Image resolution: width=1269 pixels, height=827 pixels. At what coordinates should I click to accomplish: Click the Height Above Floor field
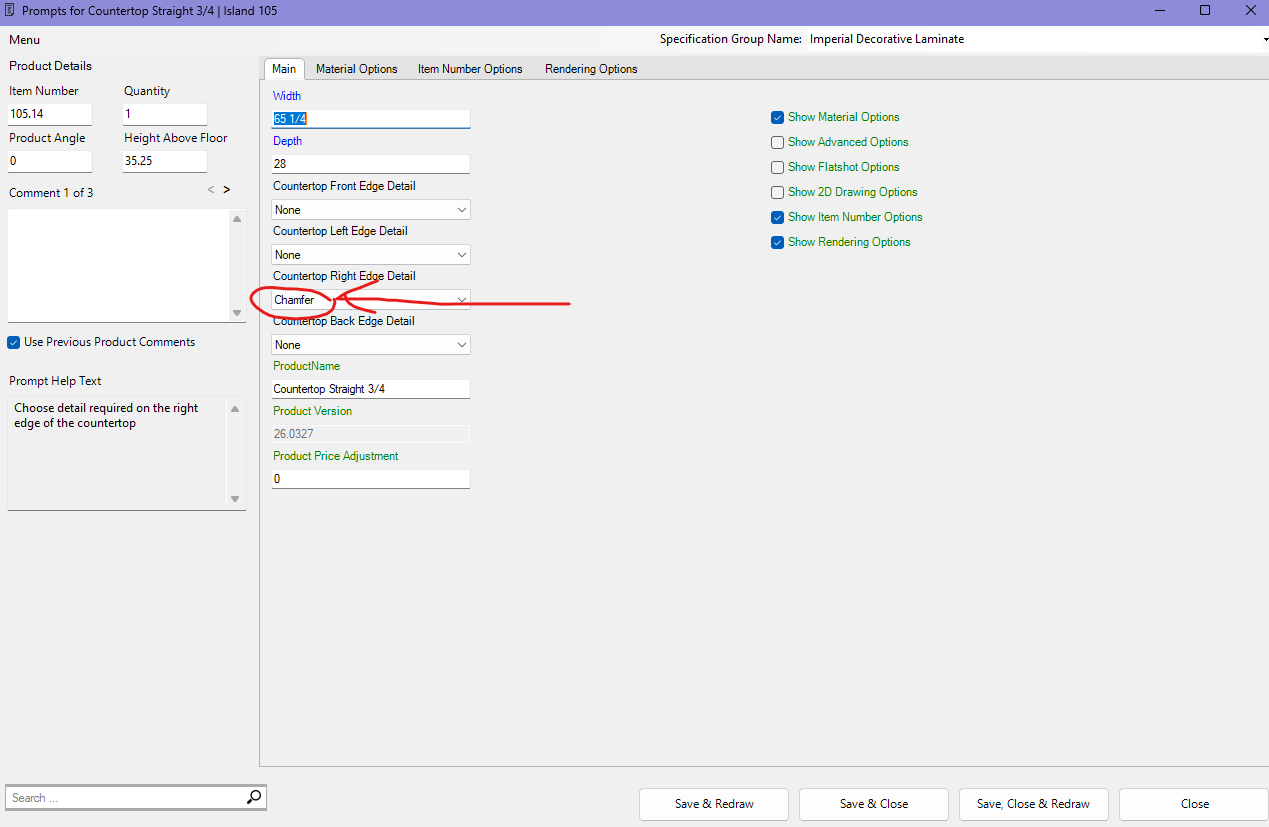coord(165,160)
